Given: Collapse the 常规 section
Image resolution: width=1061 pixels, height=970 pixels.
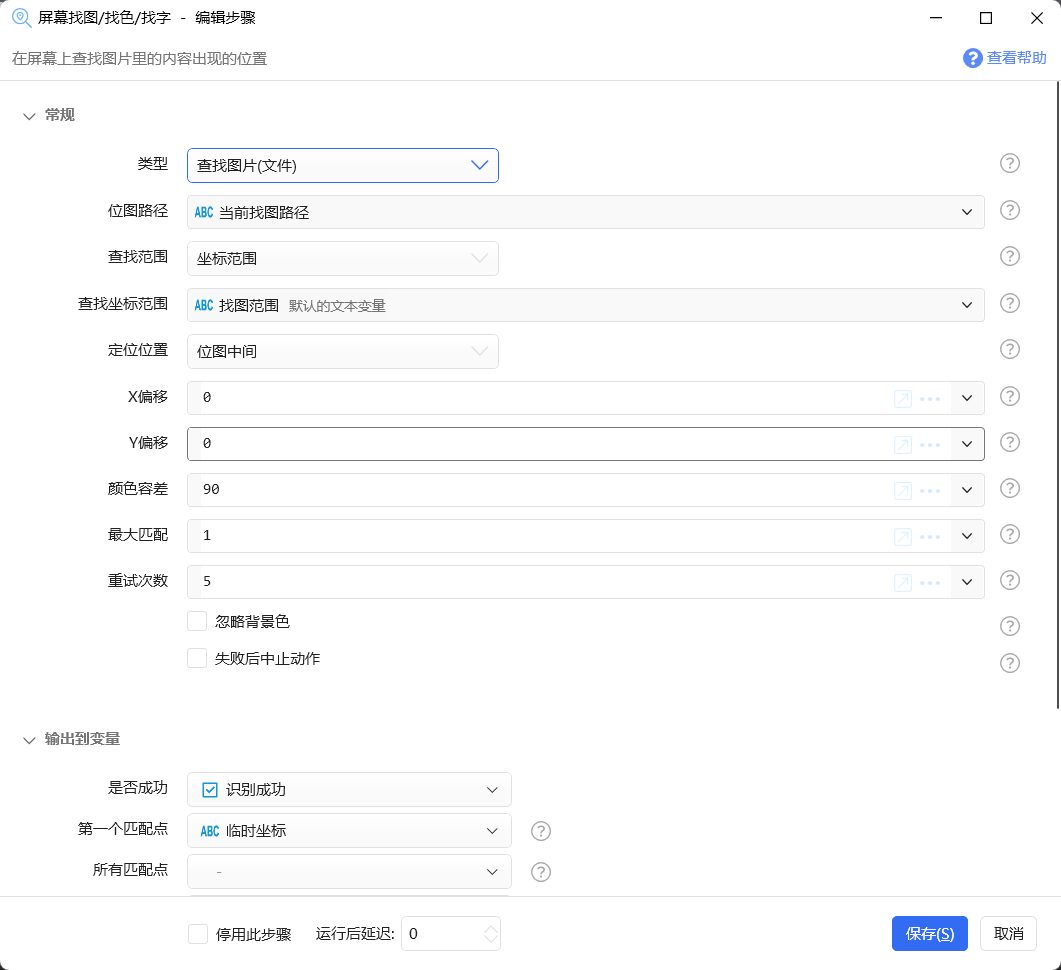Looking at the screenshot, I should [29, 116].
